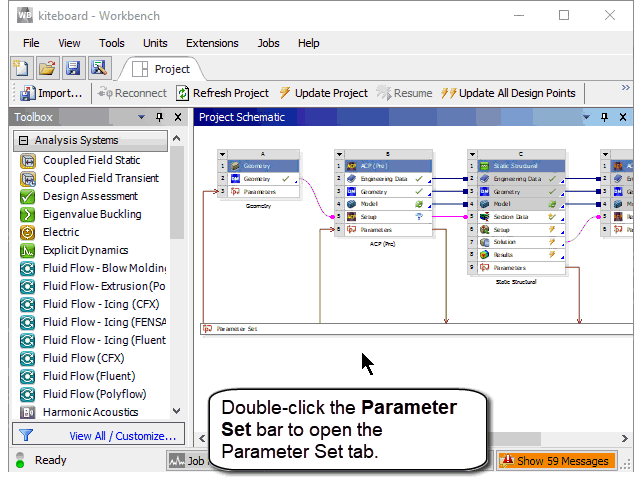Image resolution: width=642 pixels, height=480 pixels.
Task: Open the Extensions menu
Action: tap(212, 43)
